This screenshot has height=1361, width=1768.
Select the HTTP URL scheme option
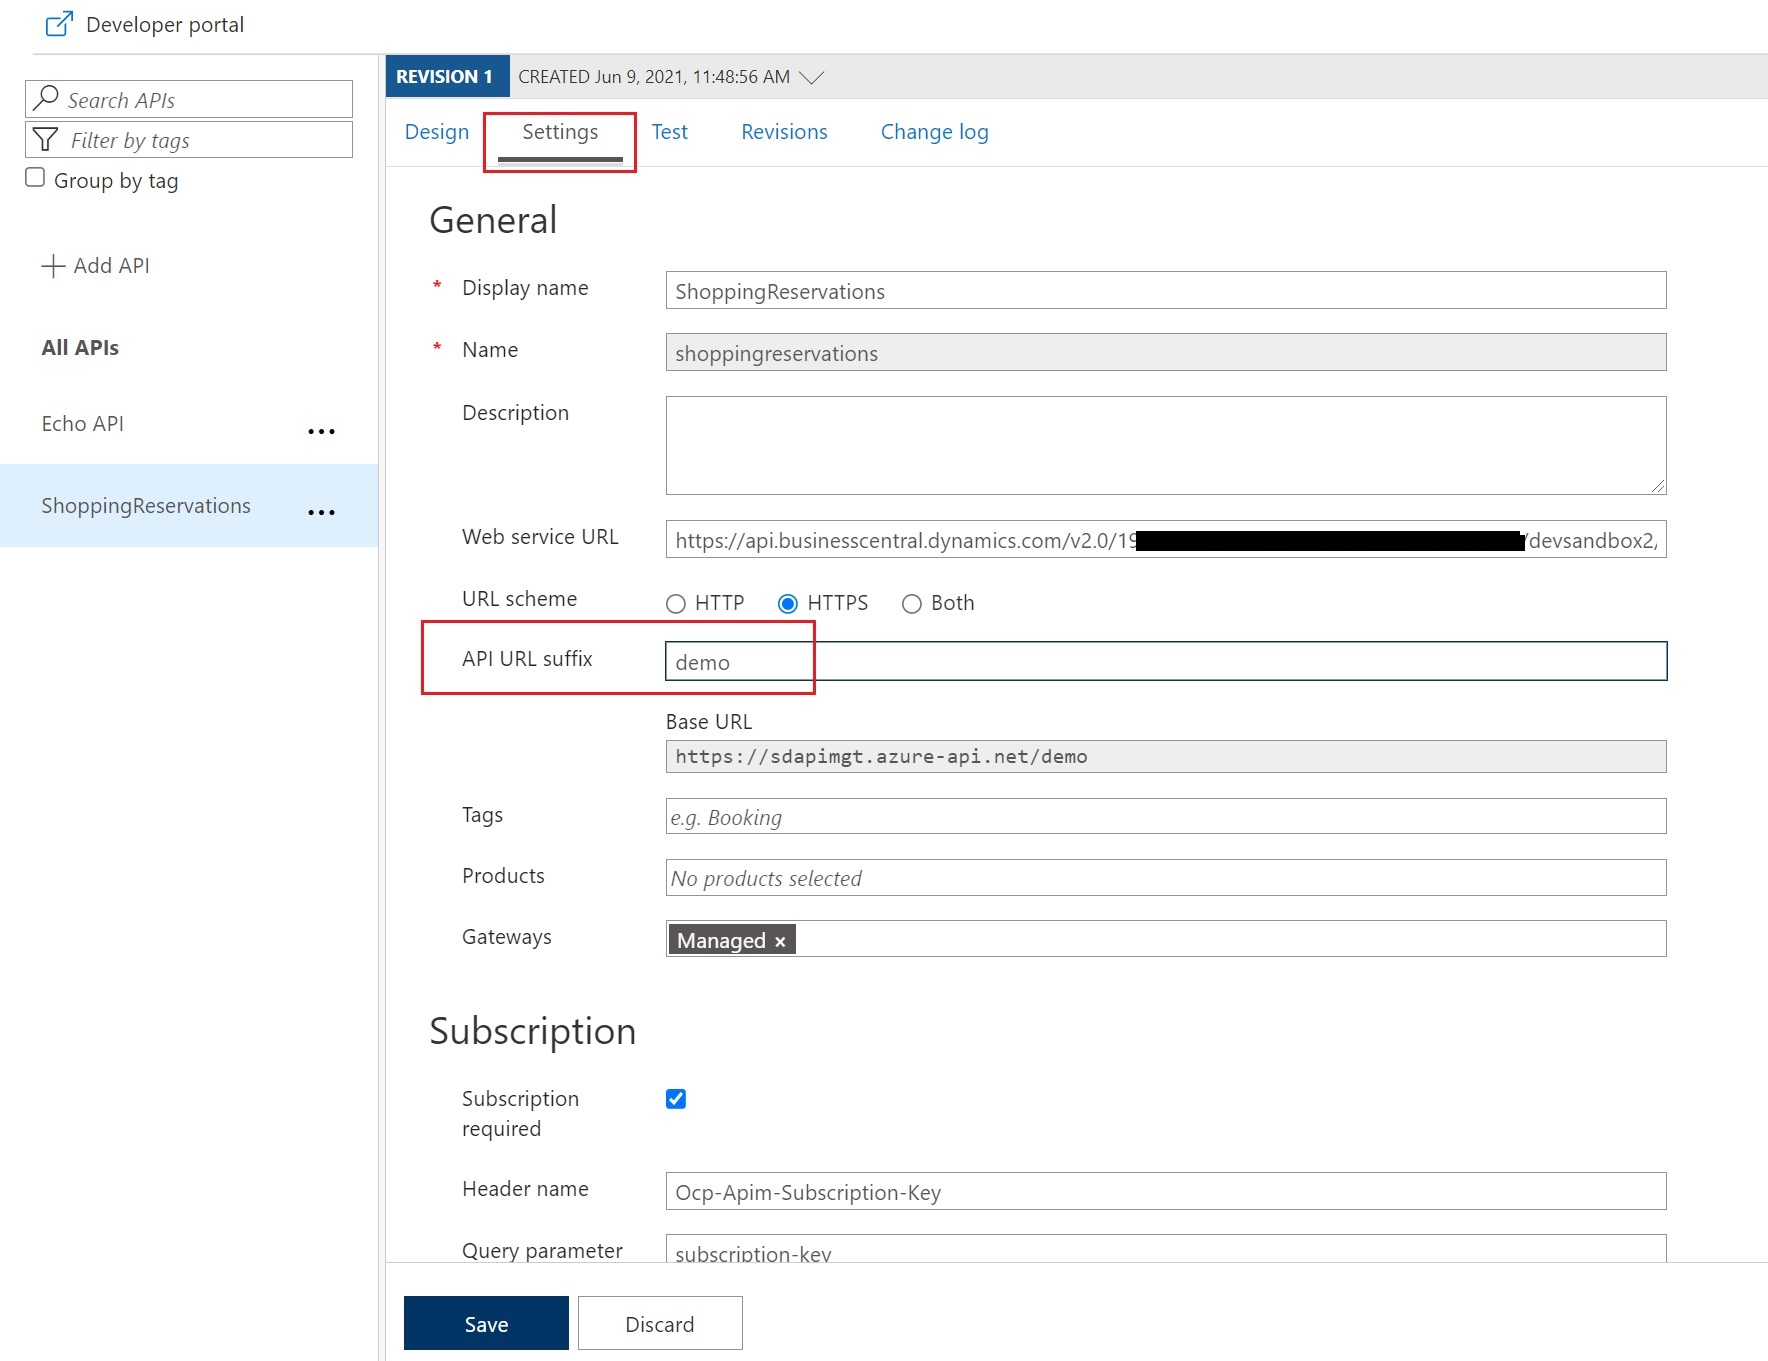[x=676, y=604]
